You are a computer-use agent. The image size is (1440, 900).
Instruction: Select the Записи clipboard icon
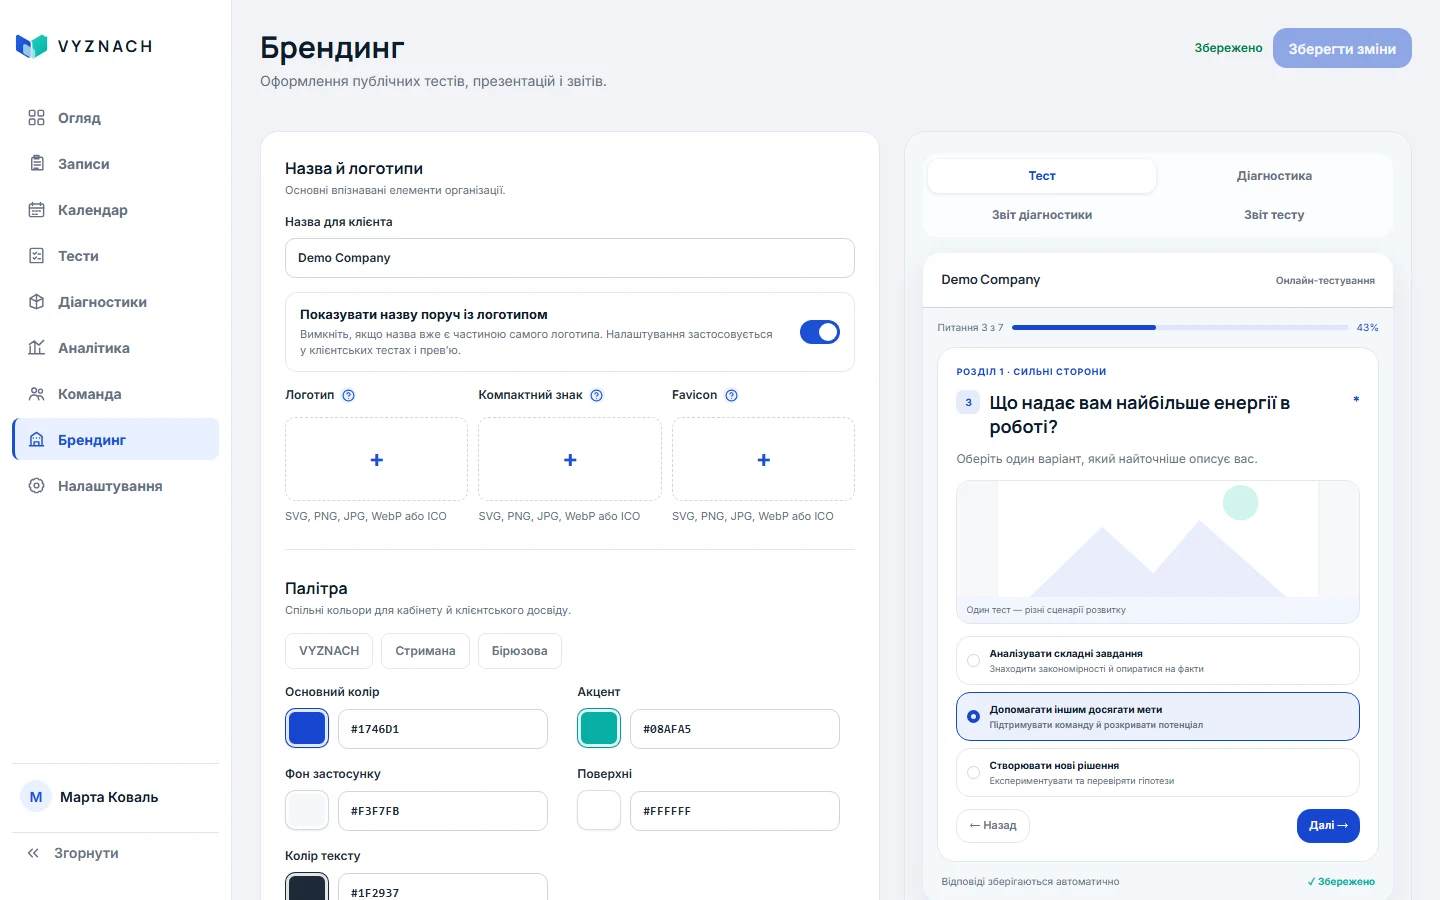[x=37, y=164]
